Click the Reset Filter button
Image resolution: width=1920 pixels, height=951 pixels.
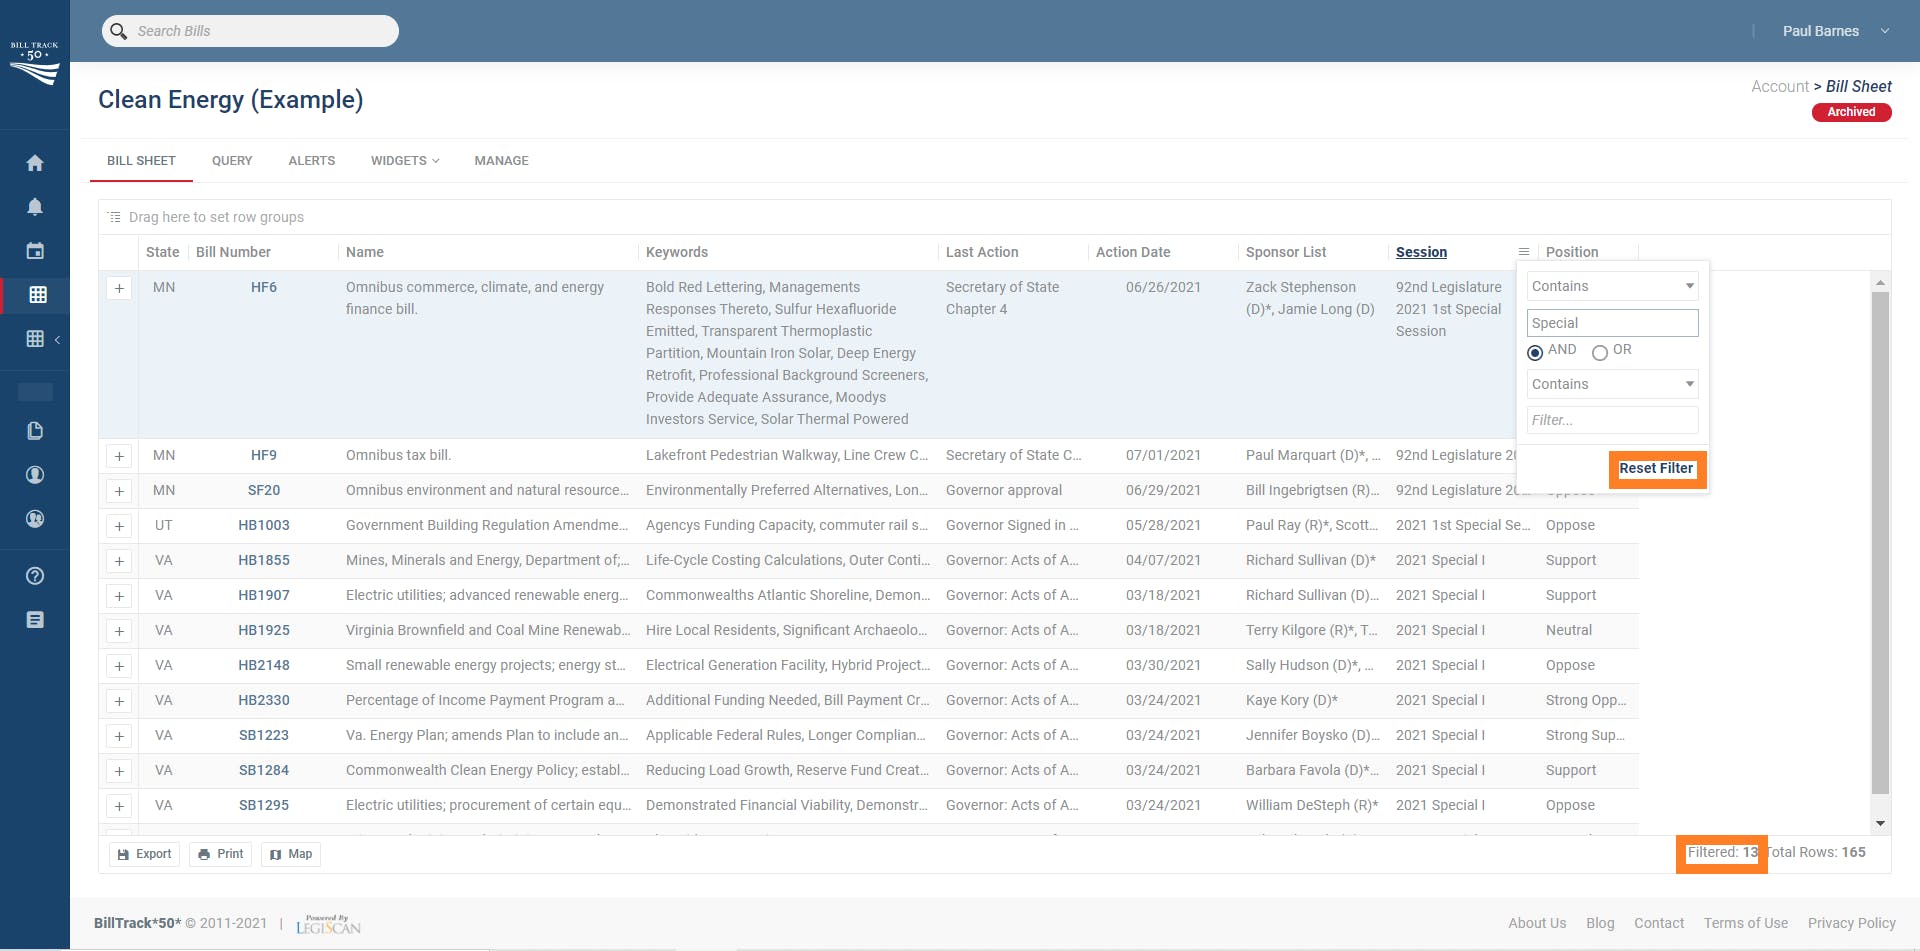point(1656,469)
